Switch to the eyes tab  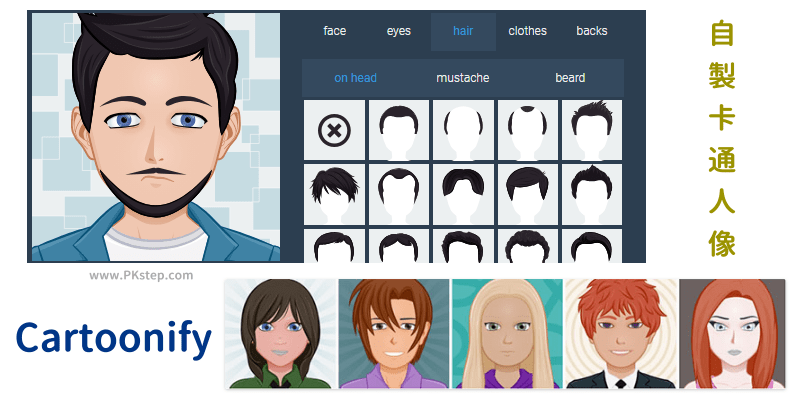coord(398,31)
